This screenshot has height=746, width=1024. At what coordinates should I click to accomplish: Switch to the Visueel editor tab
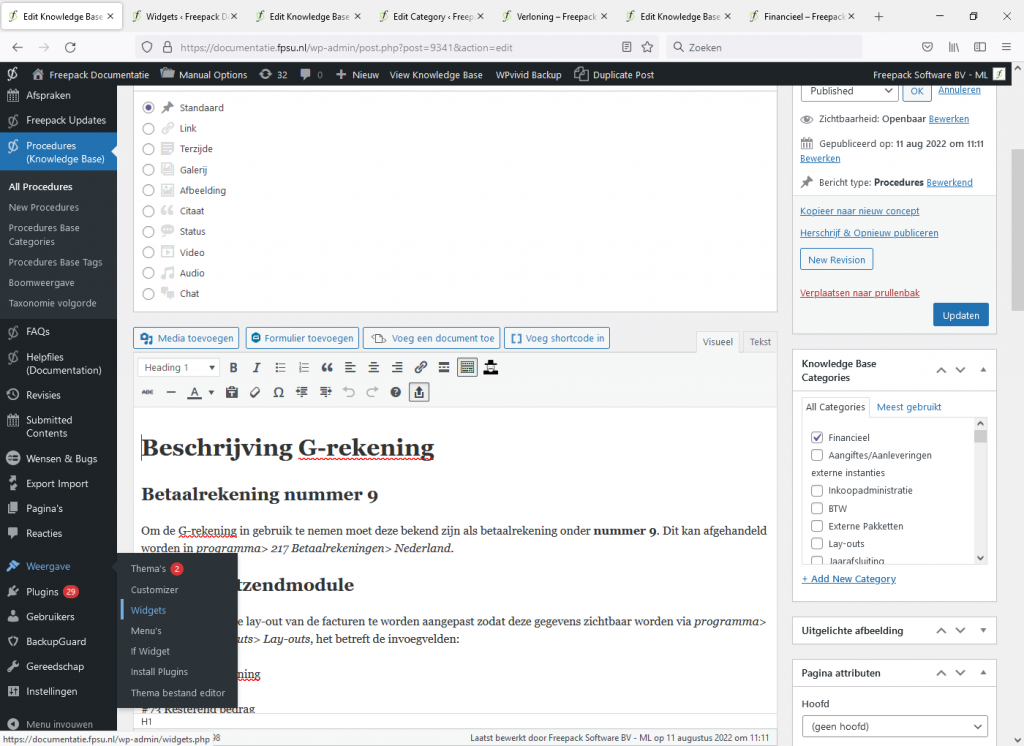717,342
